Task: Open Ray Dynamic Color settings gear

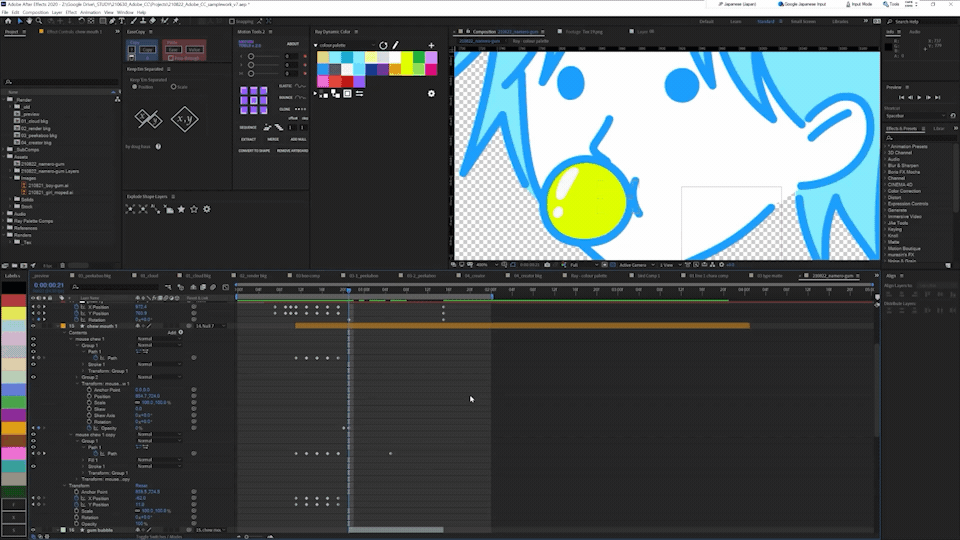Action: tap(431, 94)
